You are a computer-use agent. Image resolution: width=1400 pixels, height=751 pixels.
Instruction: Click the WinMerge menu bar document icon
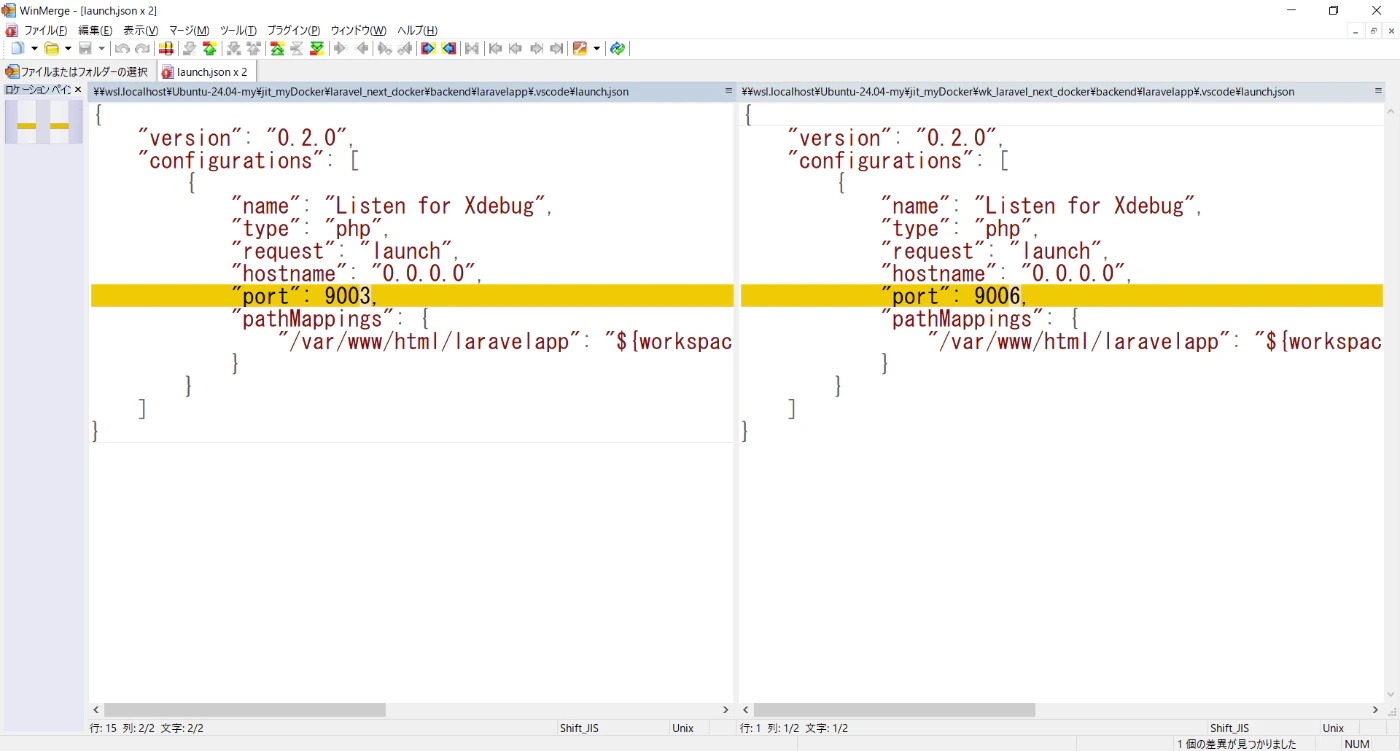click(11, 30)
